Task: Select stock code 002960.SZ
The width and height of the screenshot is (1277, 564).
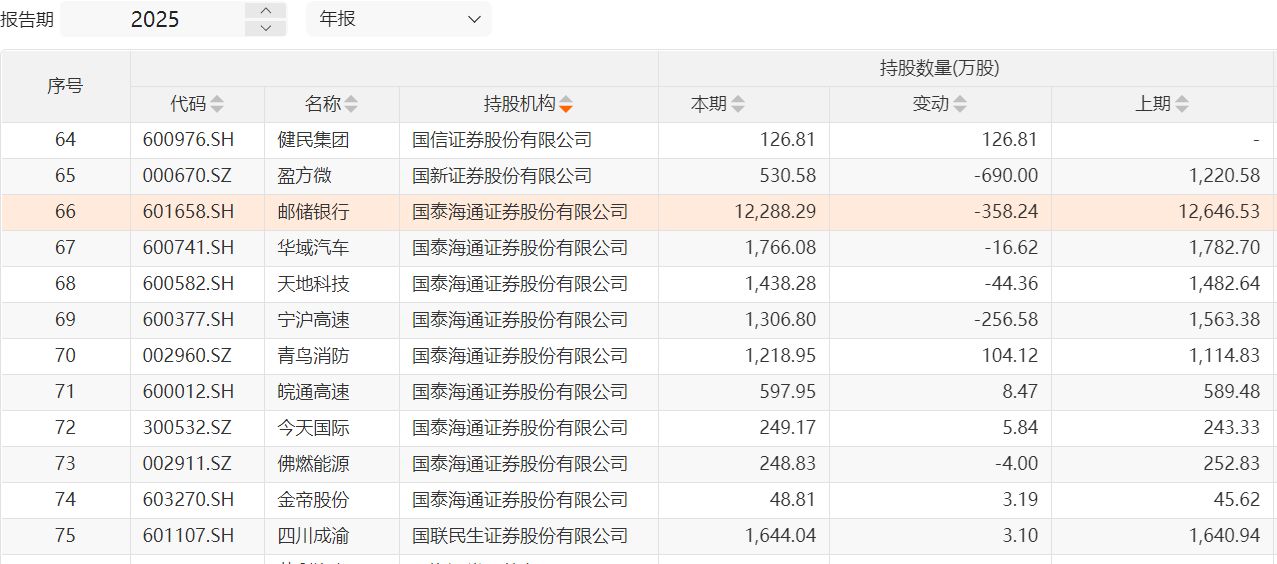Action: pyautogui.click(x=186, y=356)
